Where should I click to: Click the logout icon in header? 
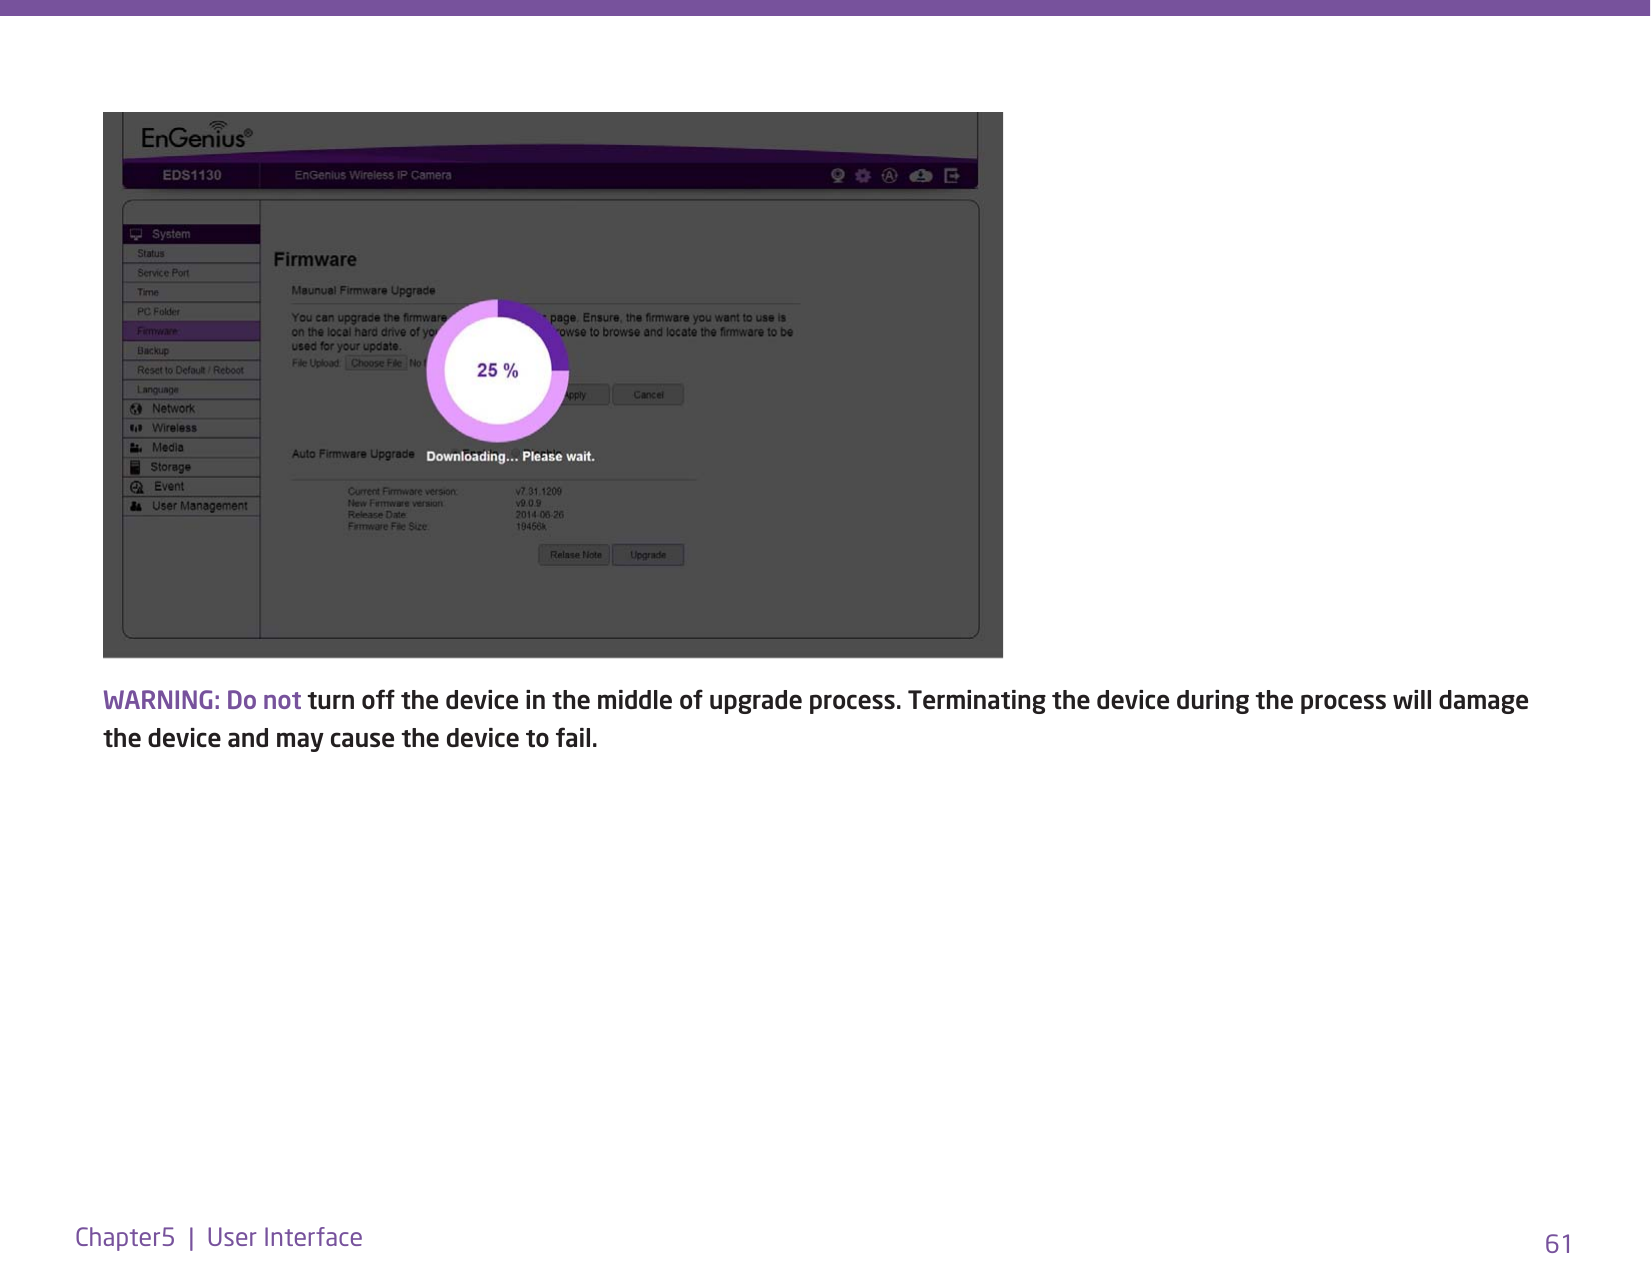(x=951, y=176)
